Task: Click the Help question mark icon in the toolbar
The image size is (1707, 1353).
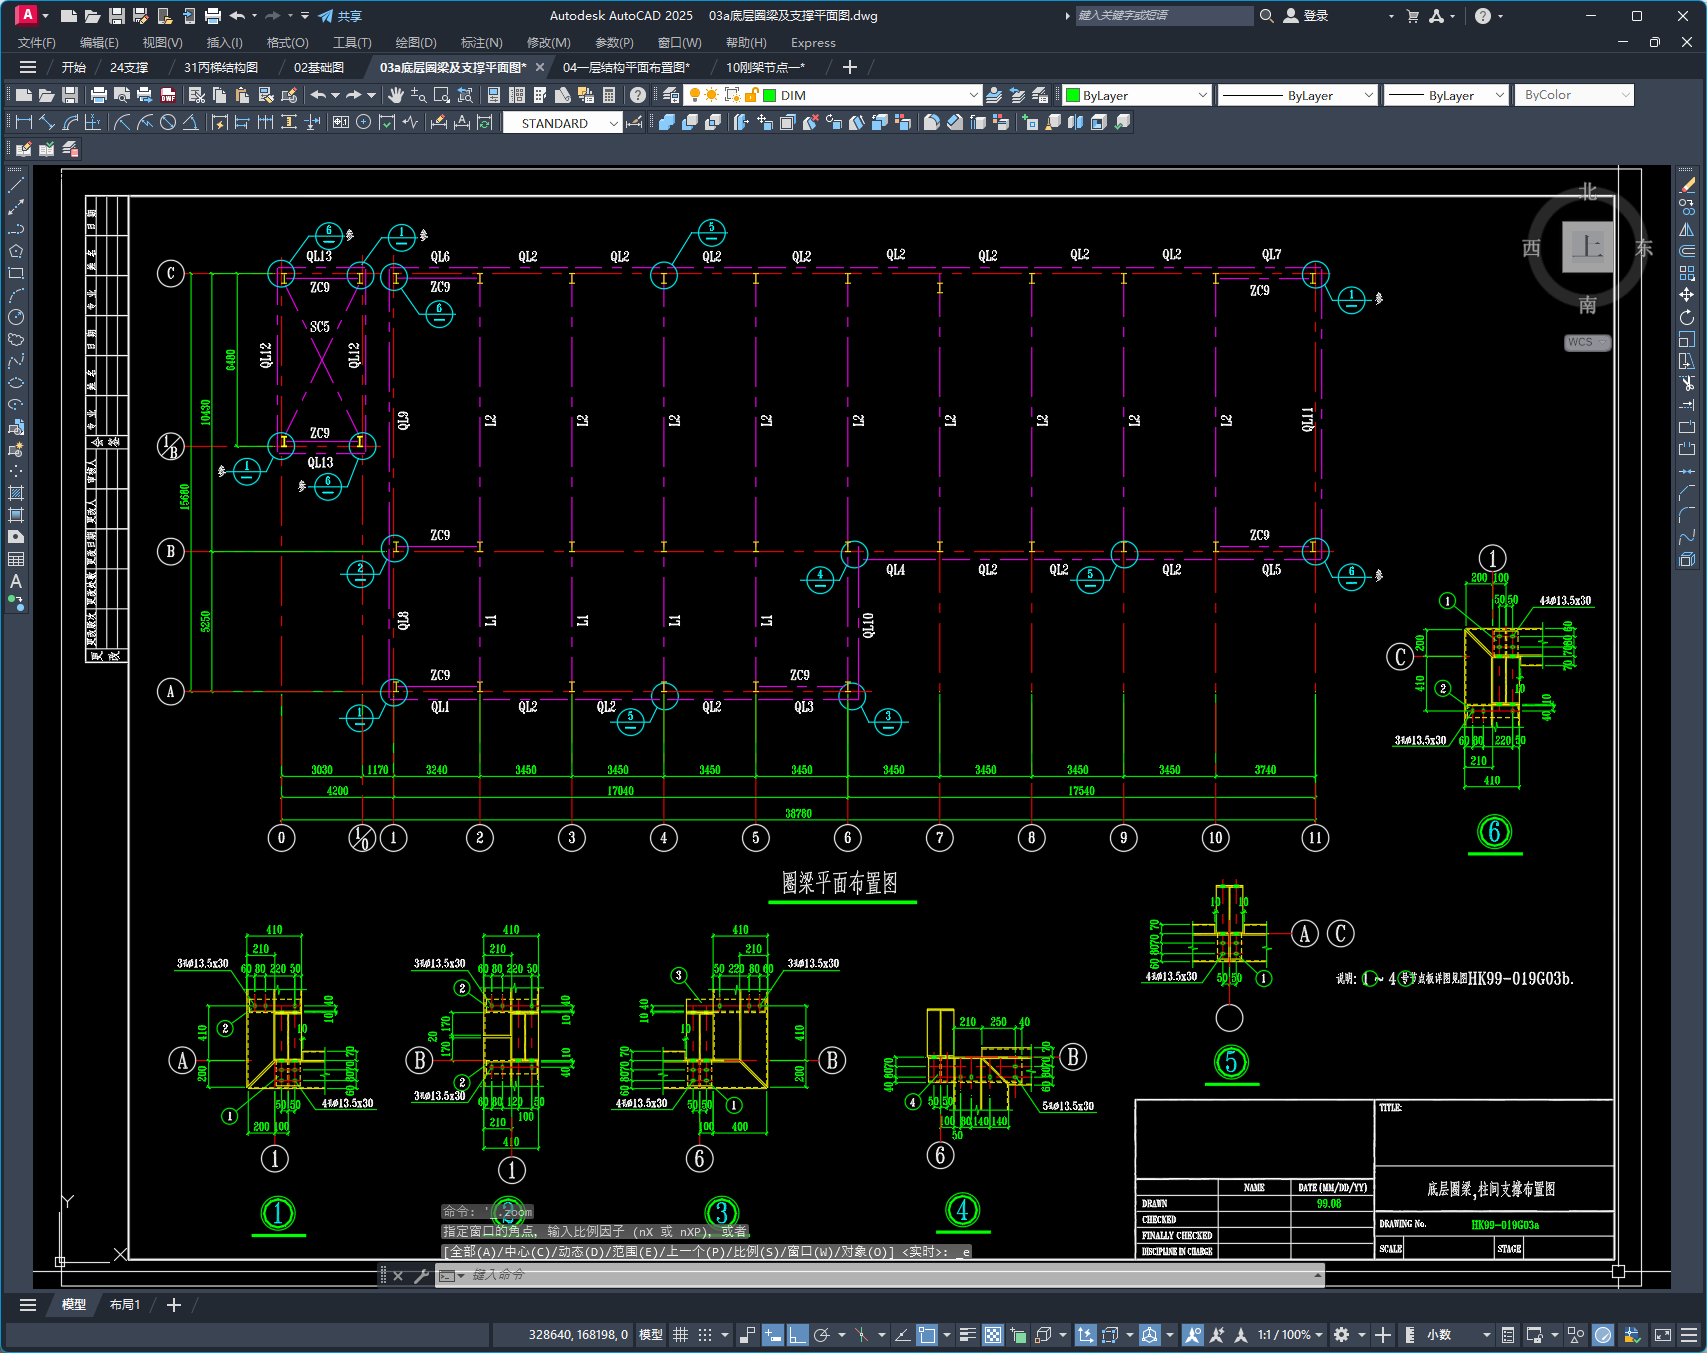Action: pyautogui.click(x=638, y=95)
